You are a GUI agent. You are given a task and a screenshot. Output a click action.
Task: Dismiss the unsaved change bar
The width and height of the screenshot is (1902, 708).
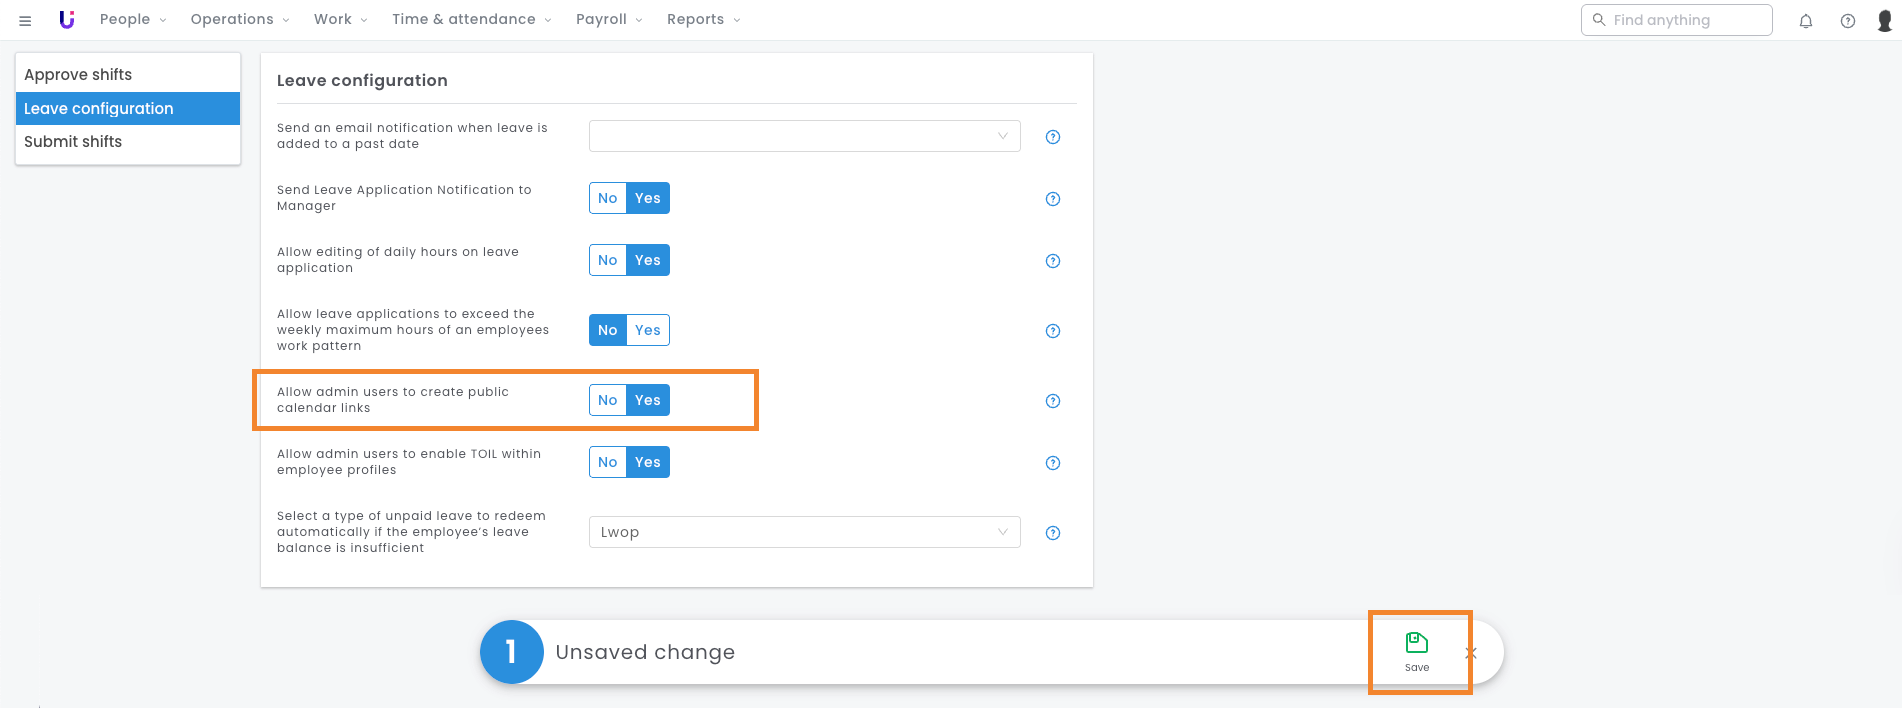click(x=1470, y=653)
